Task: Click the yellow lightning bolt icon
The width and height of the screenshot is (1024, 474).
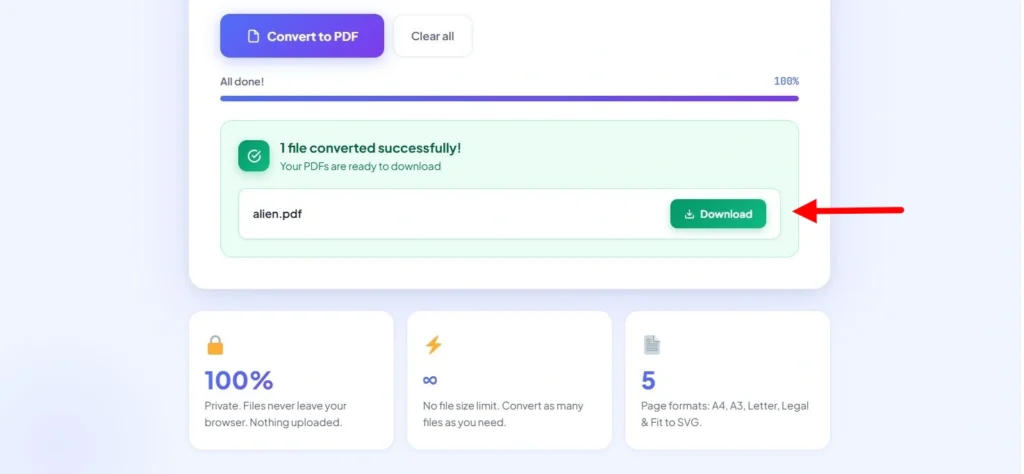Action: click(x=433, y=345)
